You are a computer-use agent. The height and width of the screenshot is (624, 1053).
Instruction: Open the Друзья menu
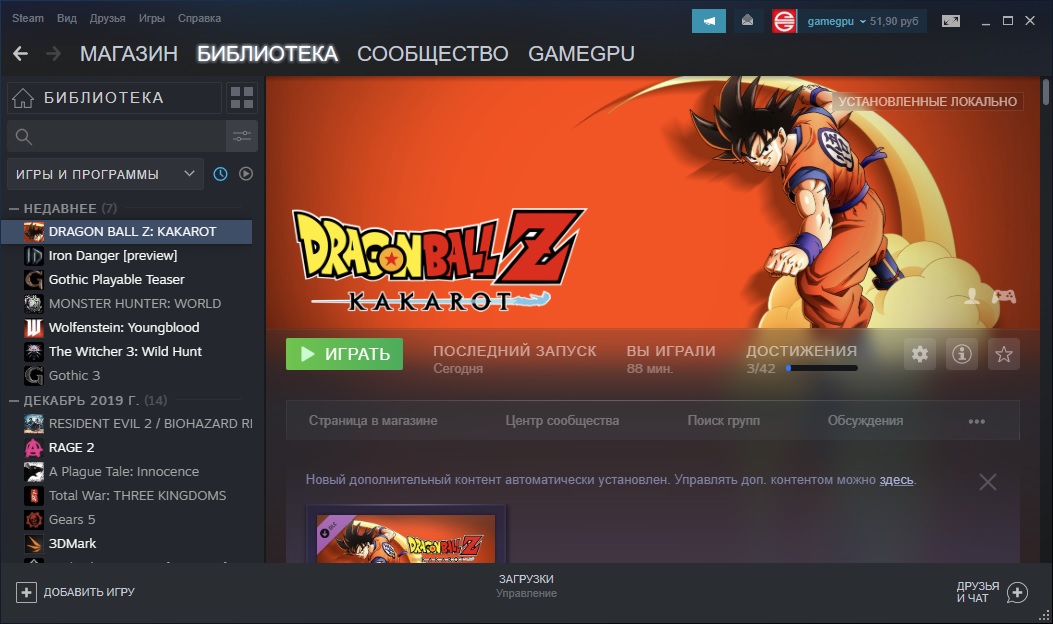(107, 18)
